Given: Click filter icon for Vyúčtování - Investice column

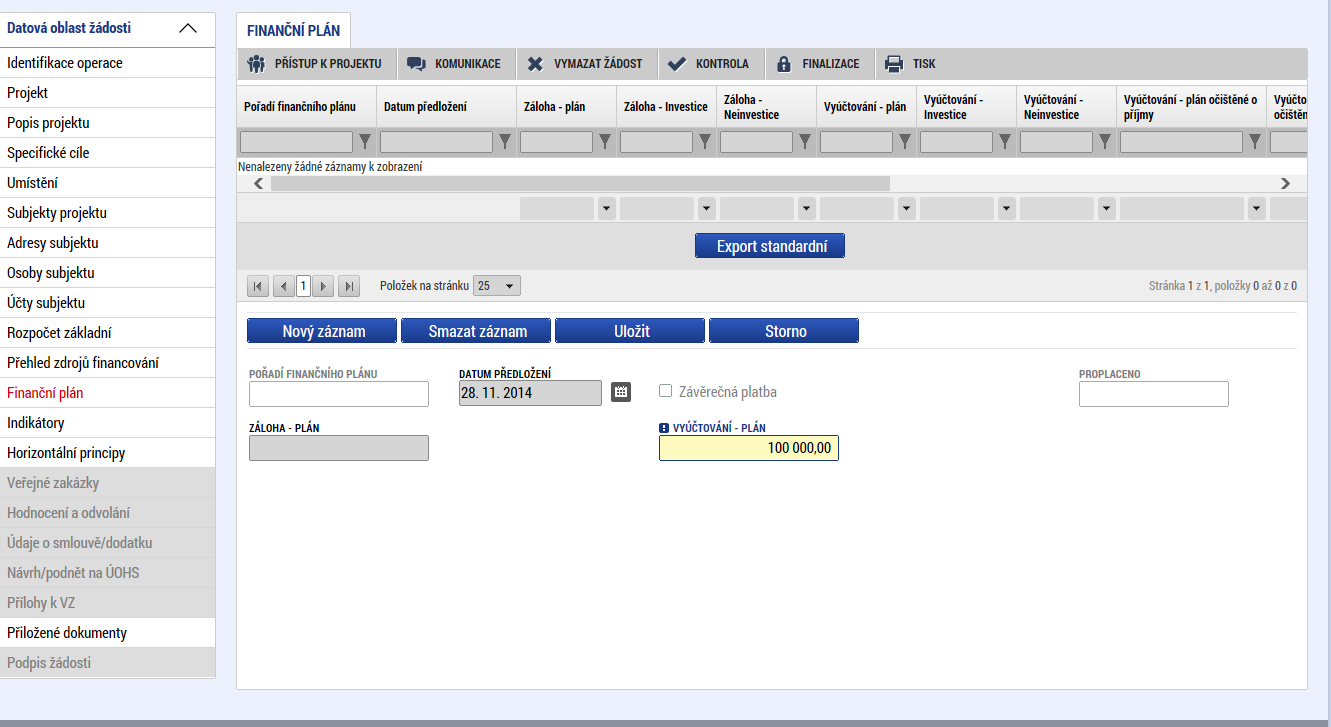Looking at the screenshot, I should tap(1005, 142).
